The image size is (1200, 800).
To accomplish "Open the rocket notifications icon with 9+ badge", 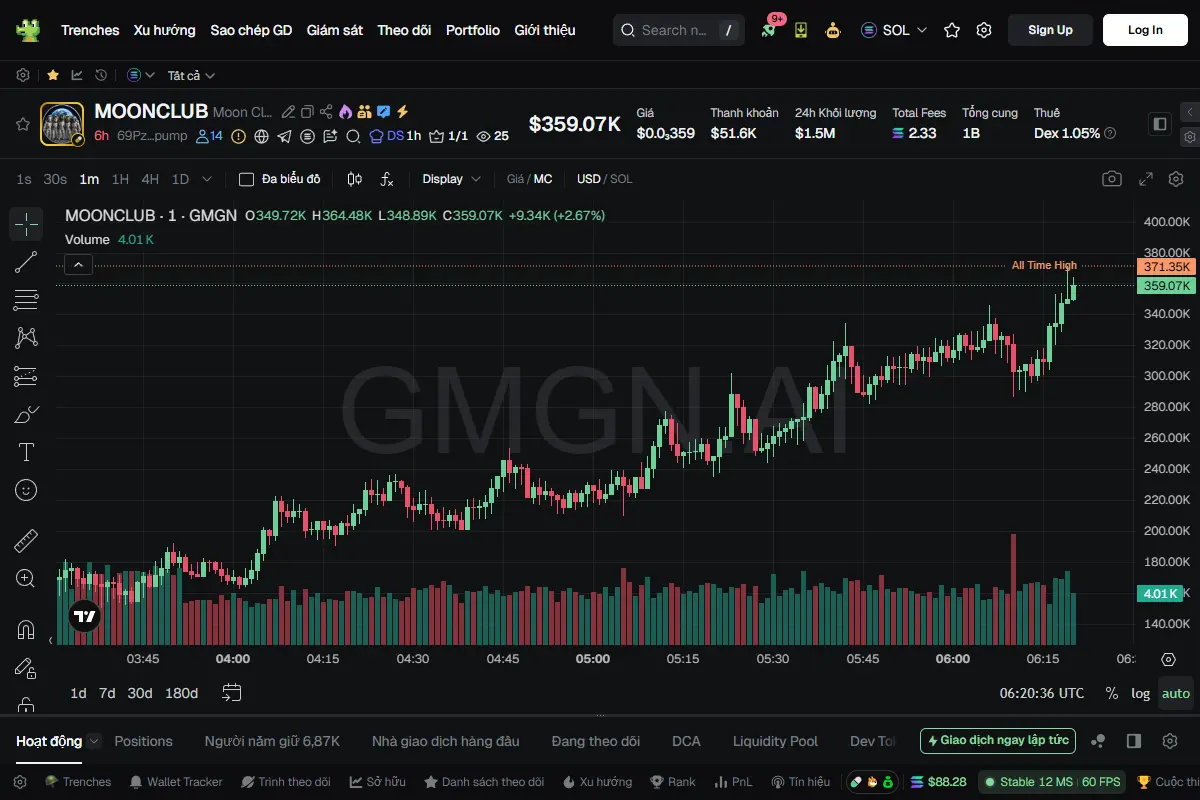I will [x=769, y=30].
